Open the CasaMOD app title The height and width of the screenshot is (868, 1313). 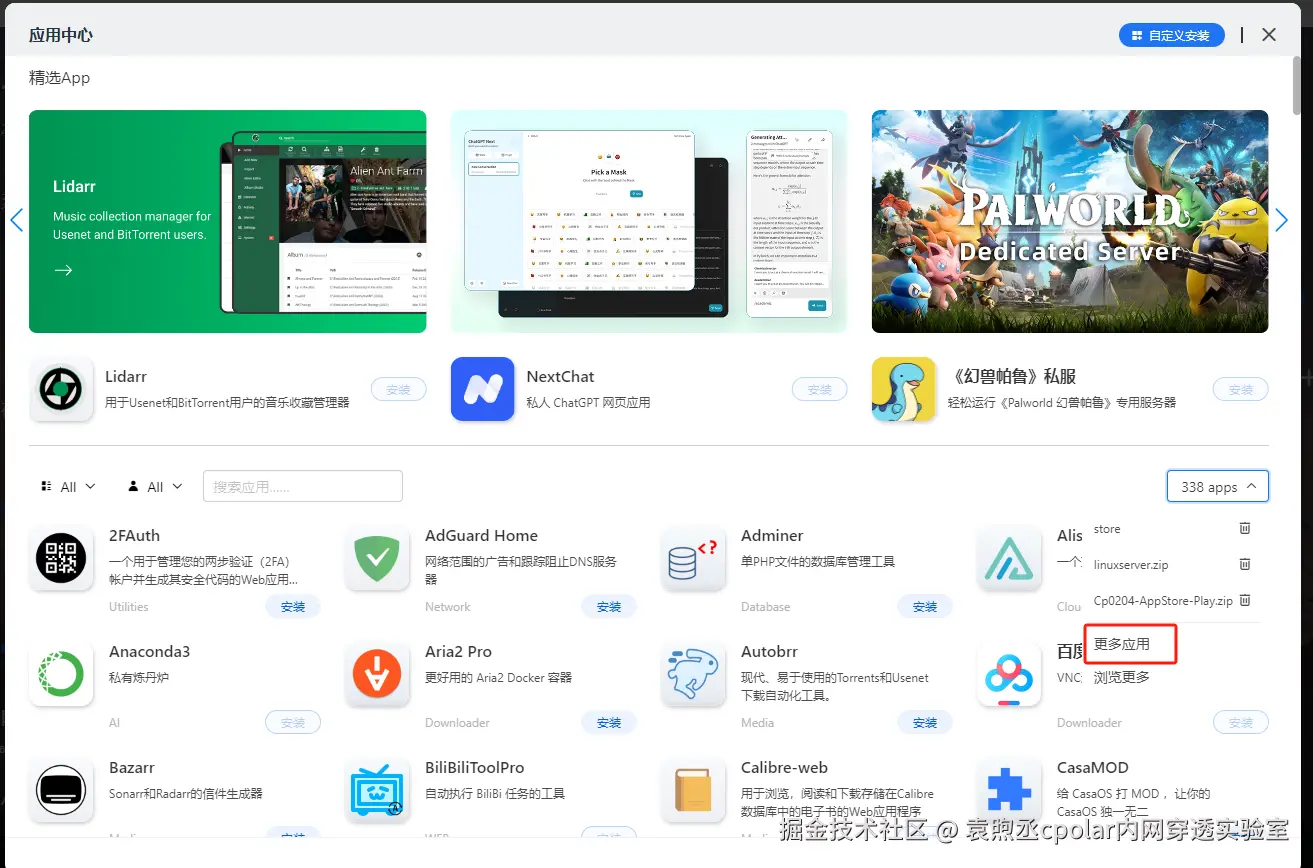(x=1093, y=767)
